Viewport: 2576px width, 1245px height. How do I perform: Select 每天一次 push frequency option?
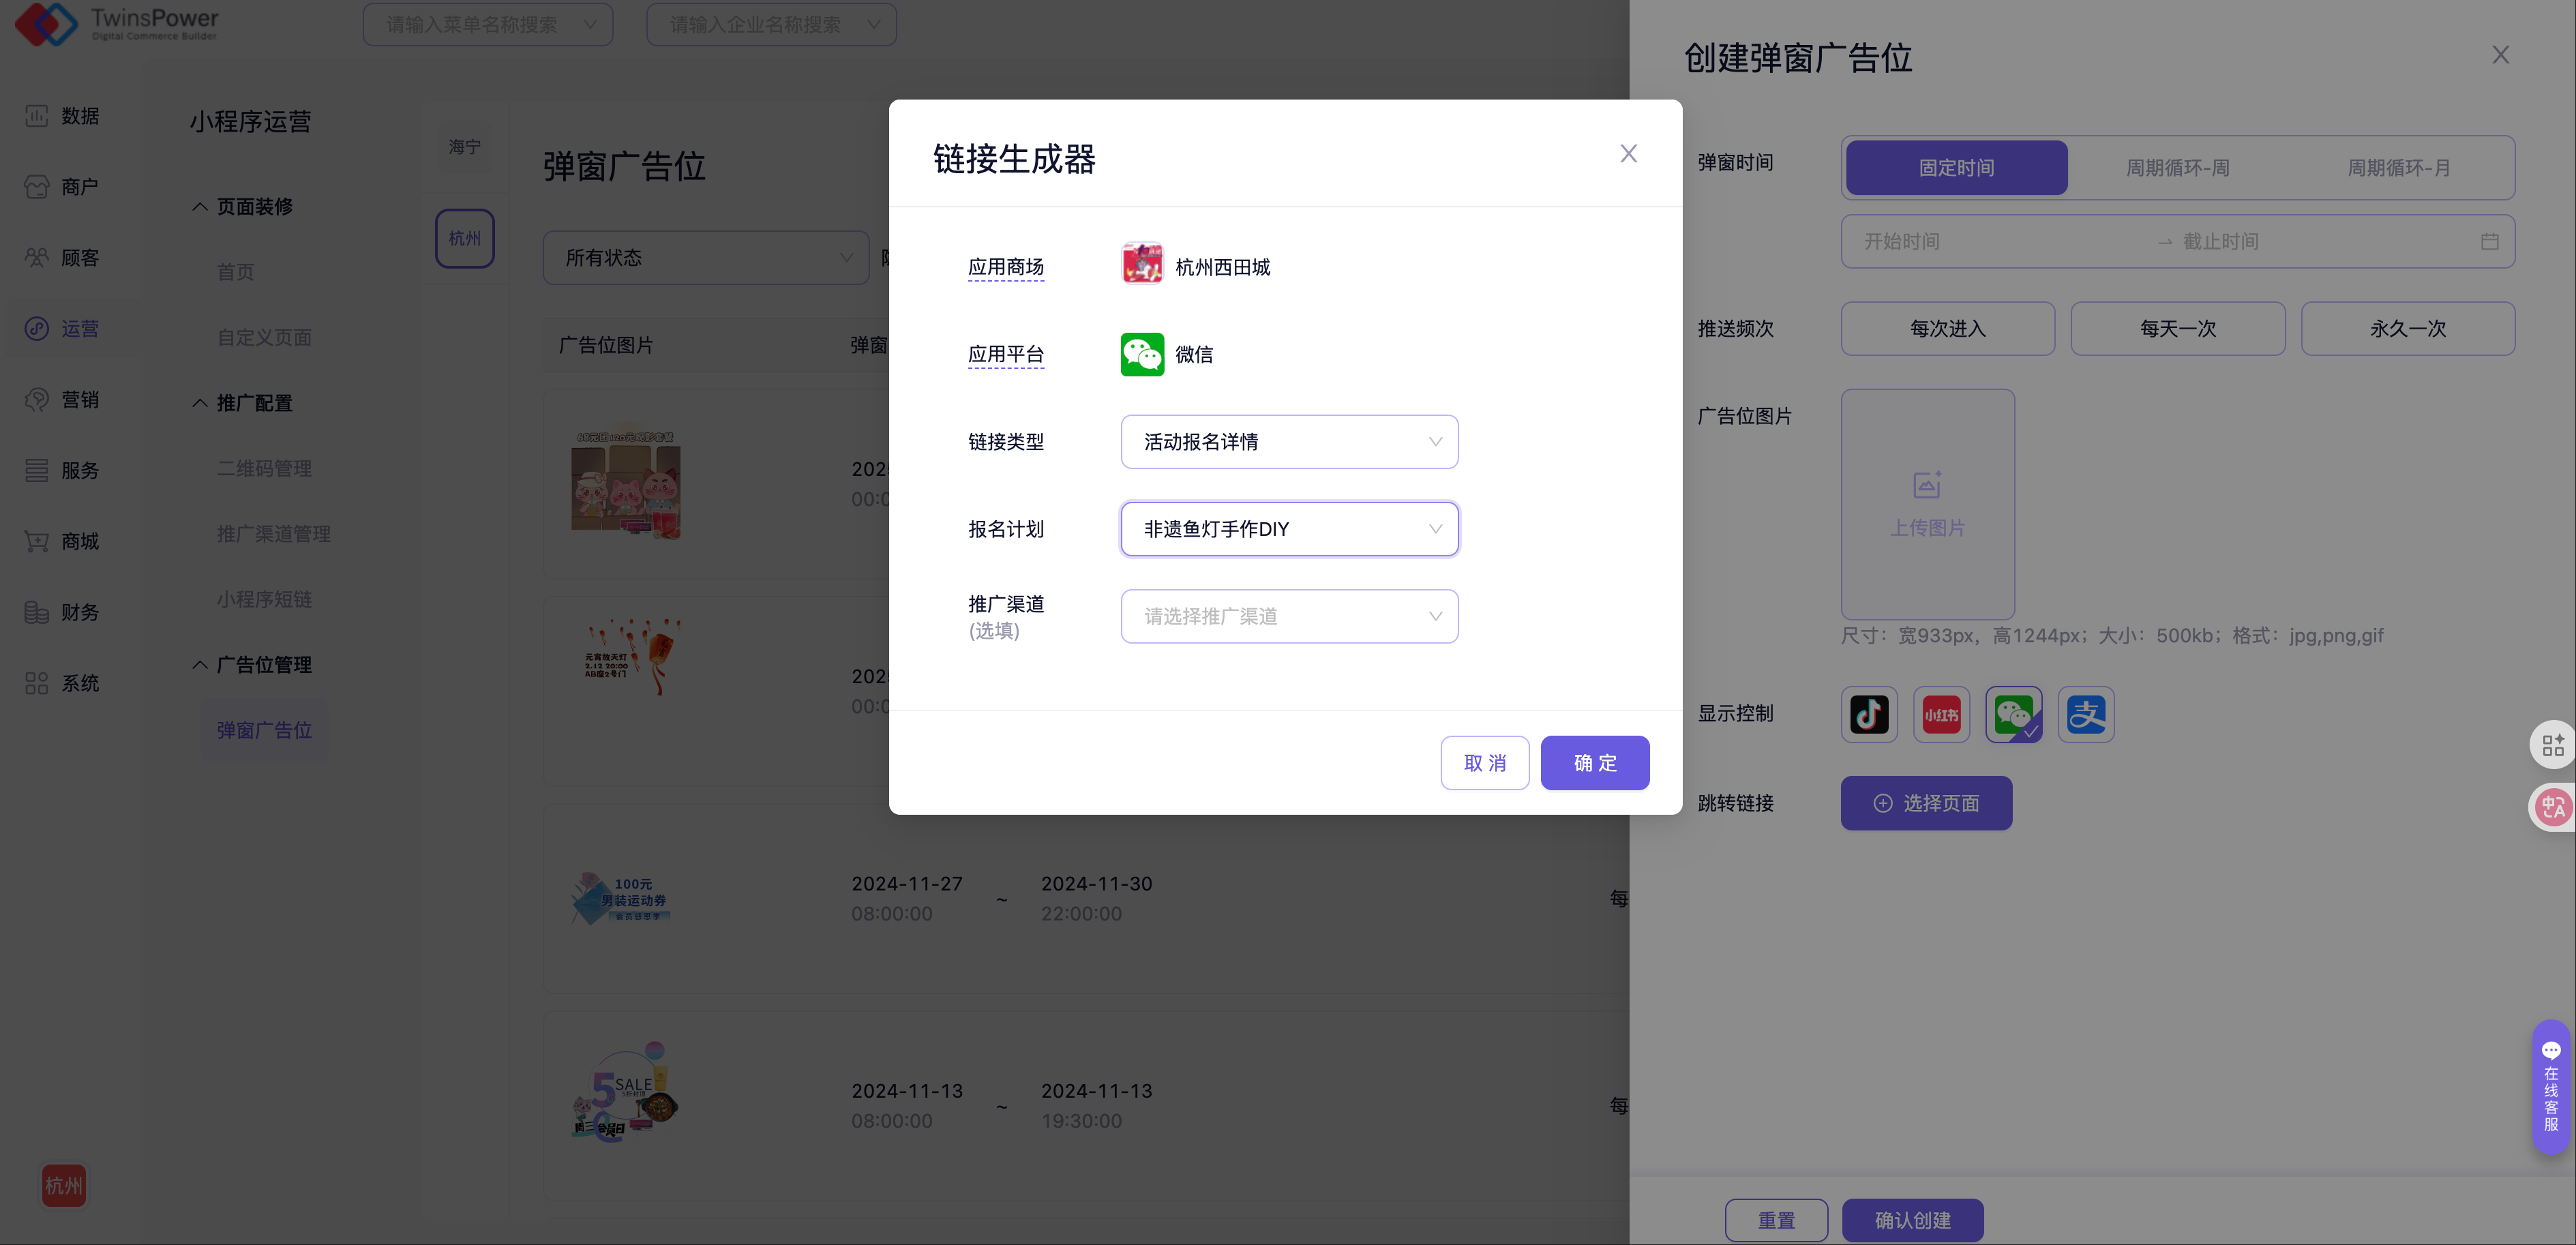[2177, 329]
